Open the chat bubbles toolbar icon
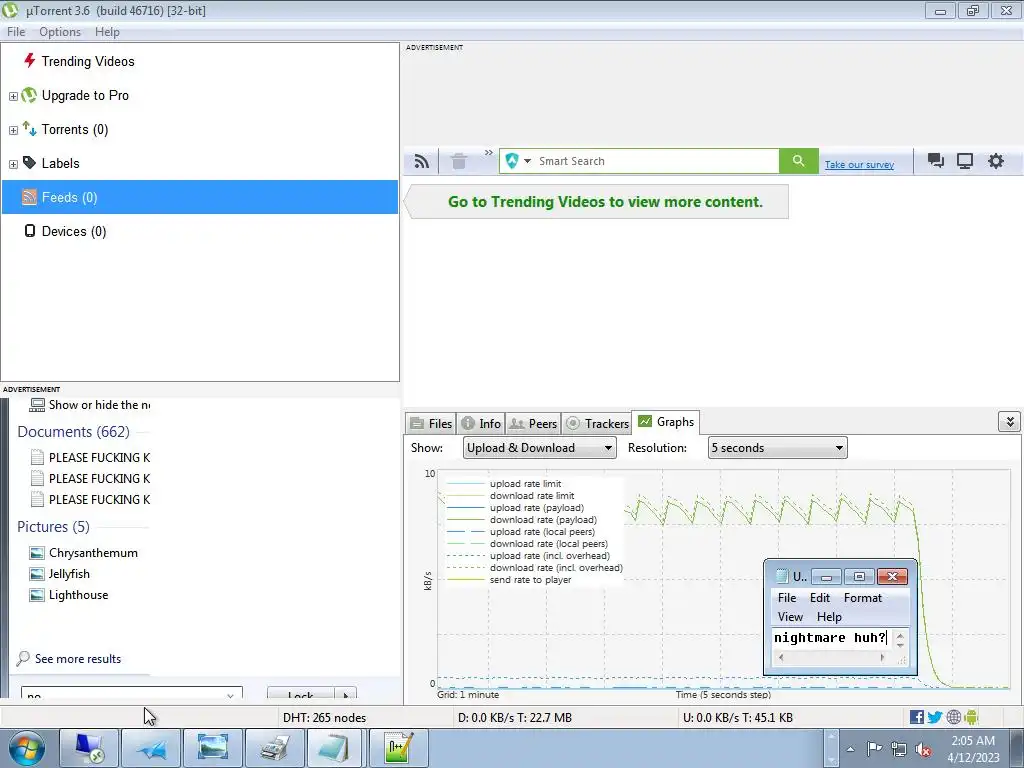 tap(936, 161)
